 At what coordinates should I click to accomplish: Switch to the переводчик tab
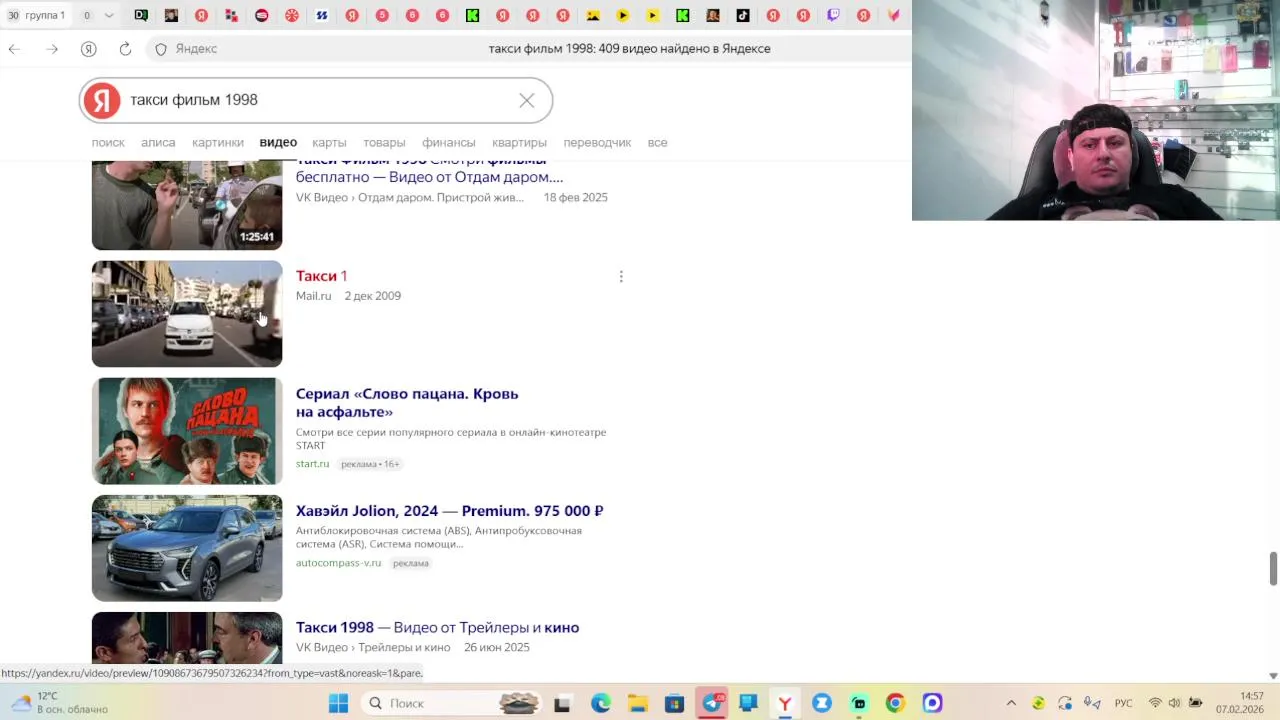click(597, 142)
